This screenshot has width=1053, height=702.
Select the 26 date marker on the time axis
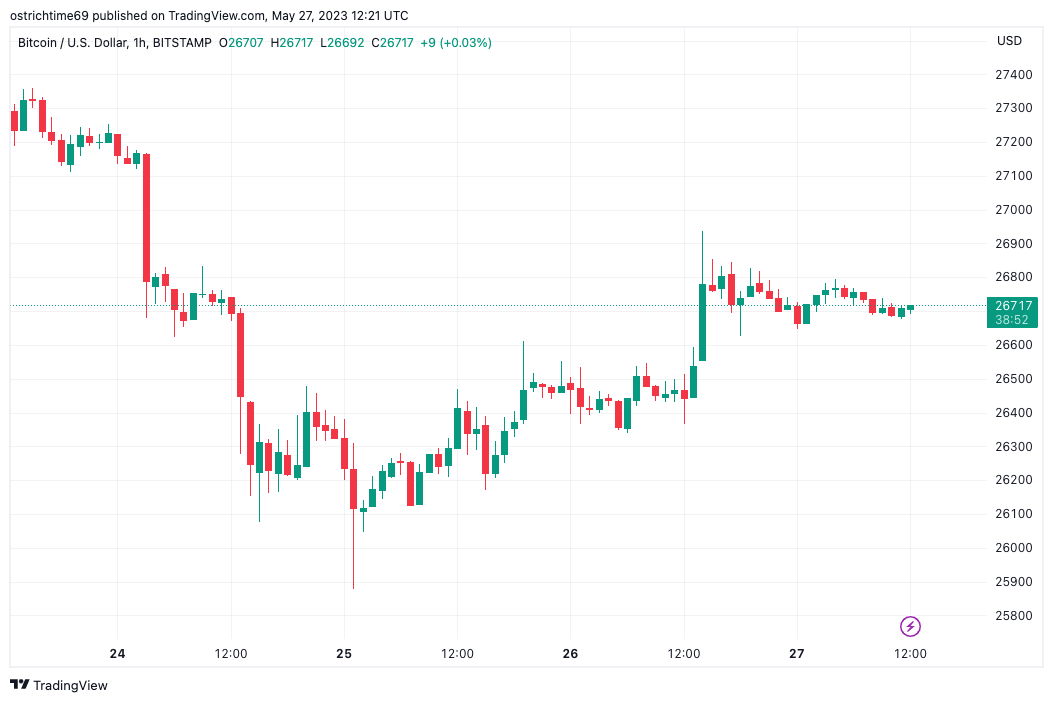point(570,654)
